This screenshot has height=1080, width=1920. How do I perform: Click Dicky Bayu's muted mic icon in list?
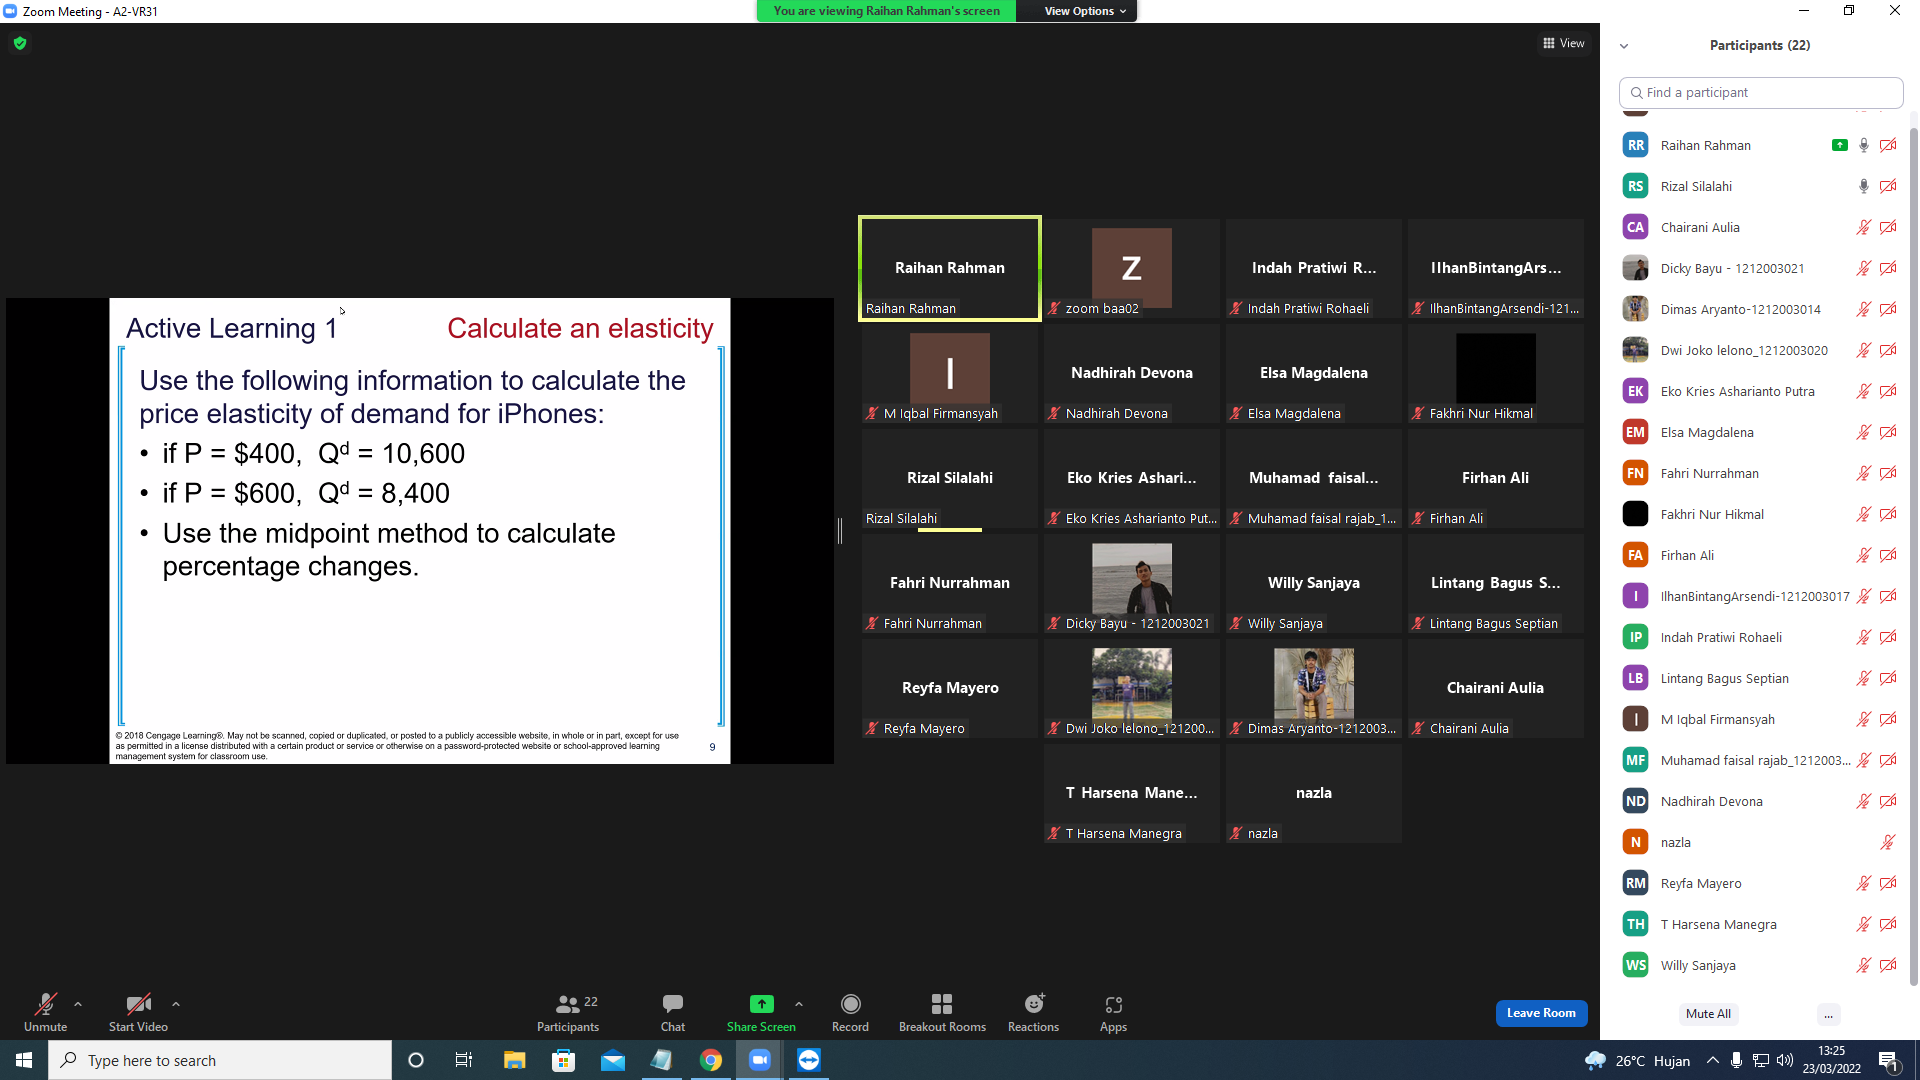[x=1864, y=268]
